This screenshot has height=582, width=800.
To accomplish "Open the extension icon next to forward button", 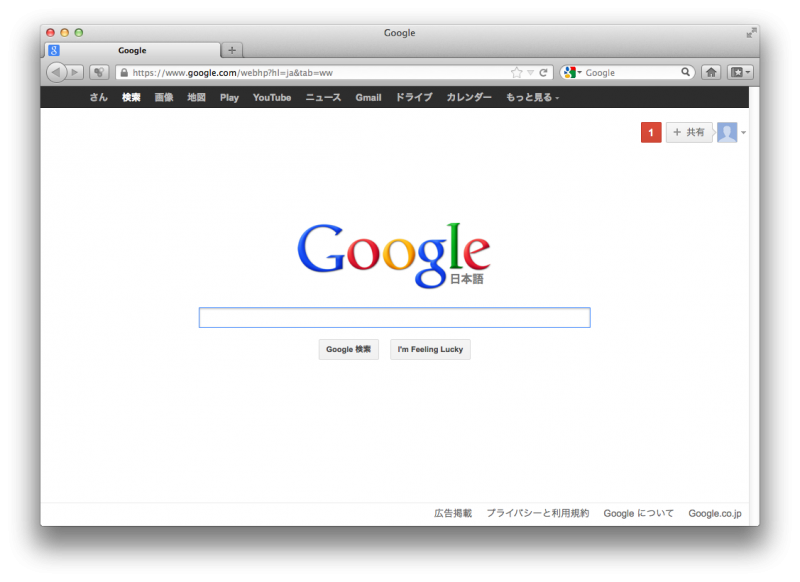I will point(99,72).
